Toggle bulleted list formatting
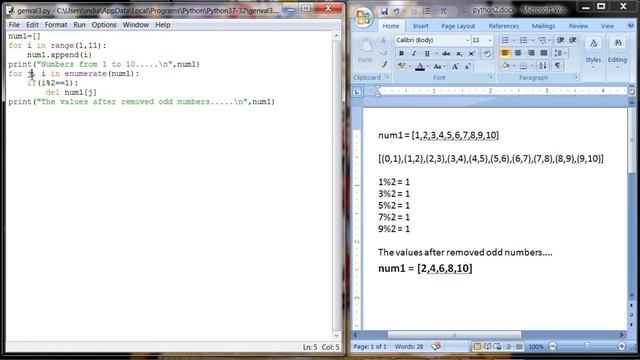The image size is (640, 360). pyautogui.click(x=505, y=40)
